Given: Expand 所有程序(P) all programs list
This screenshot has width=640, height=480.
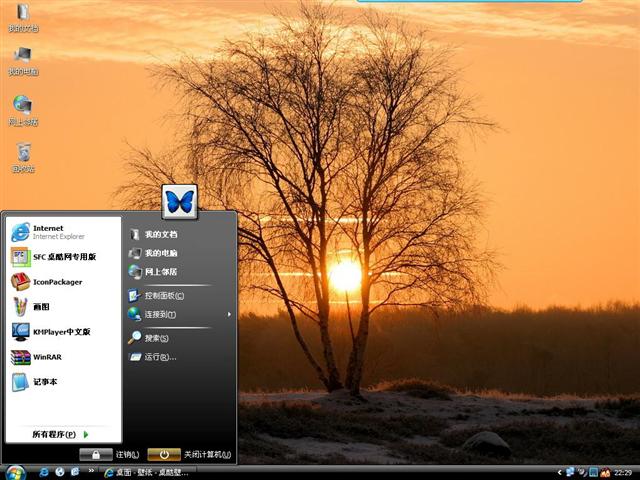Looking at the screenshot, I should pos(60,434).
